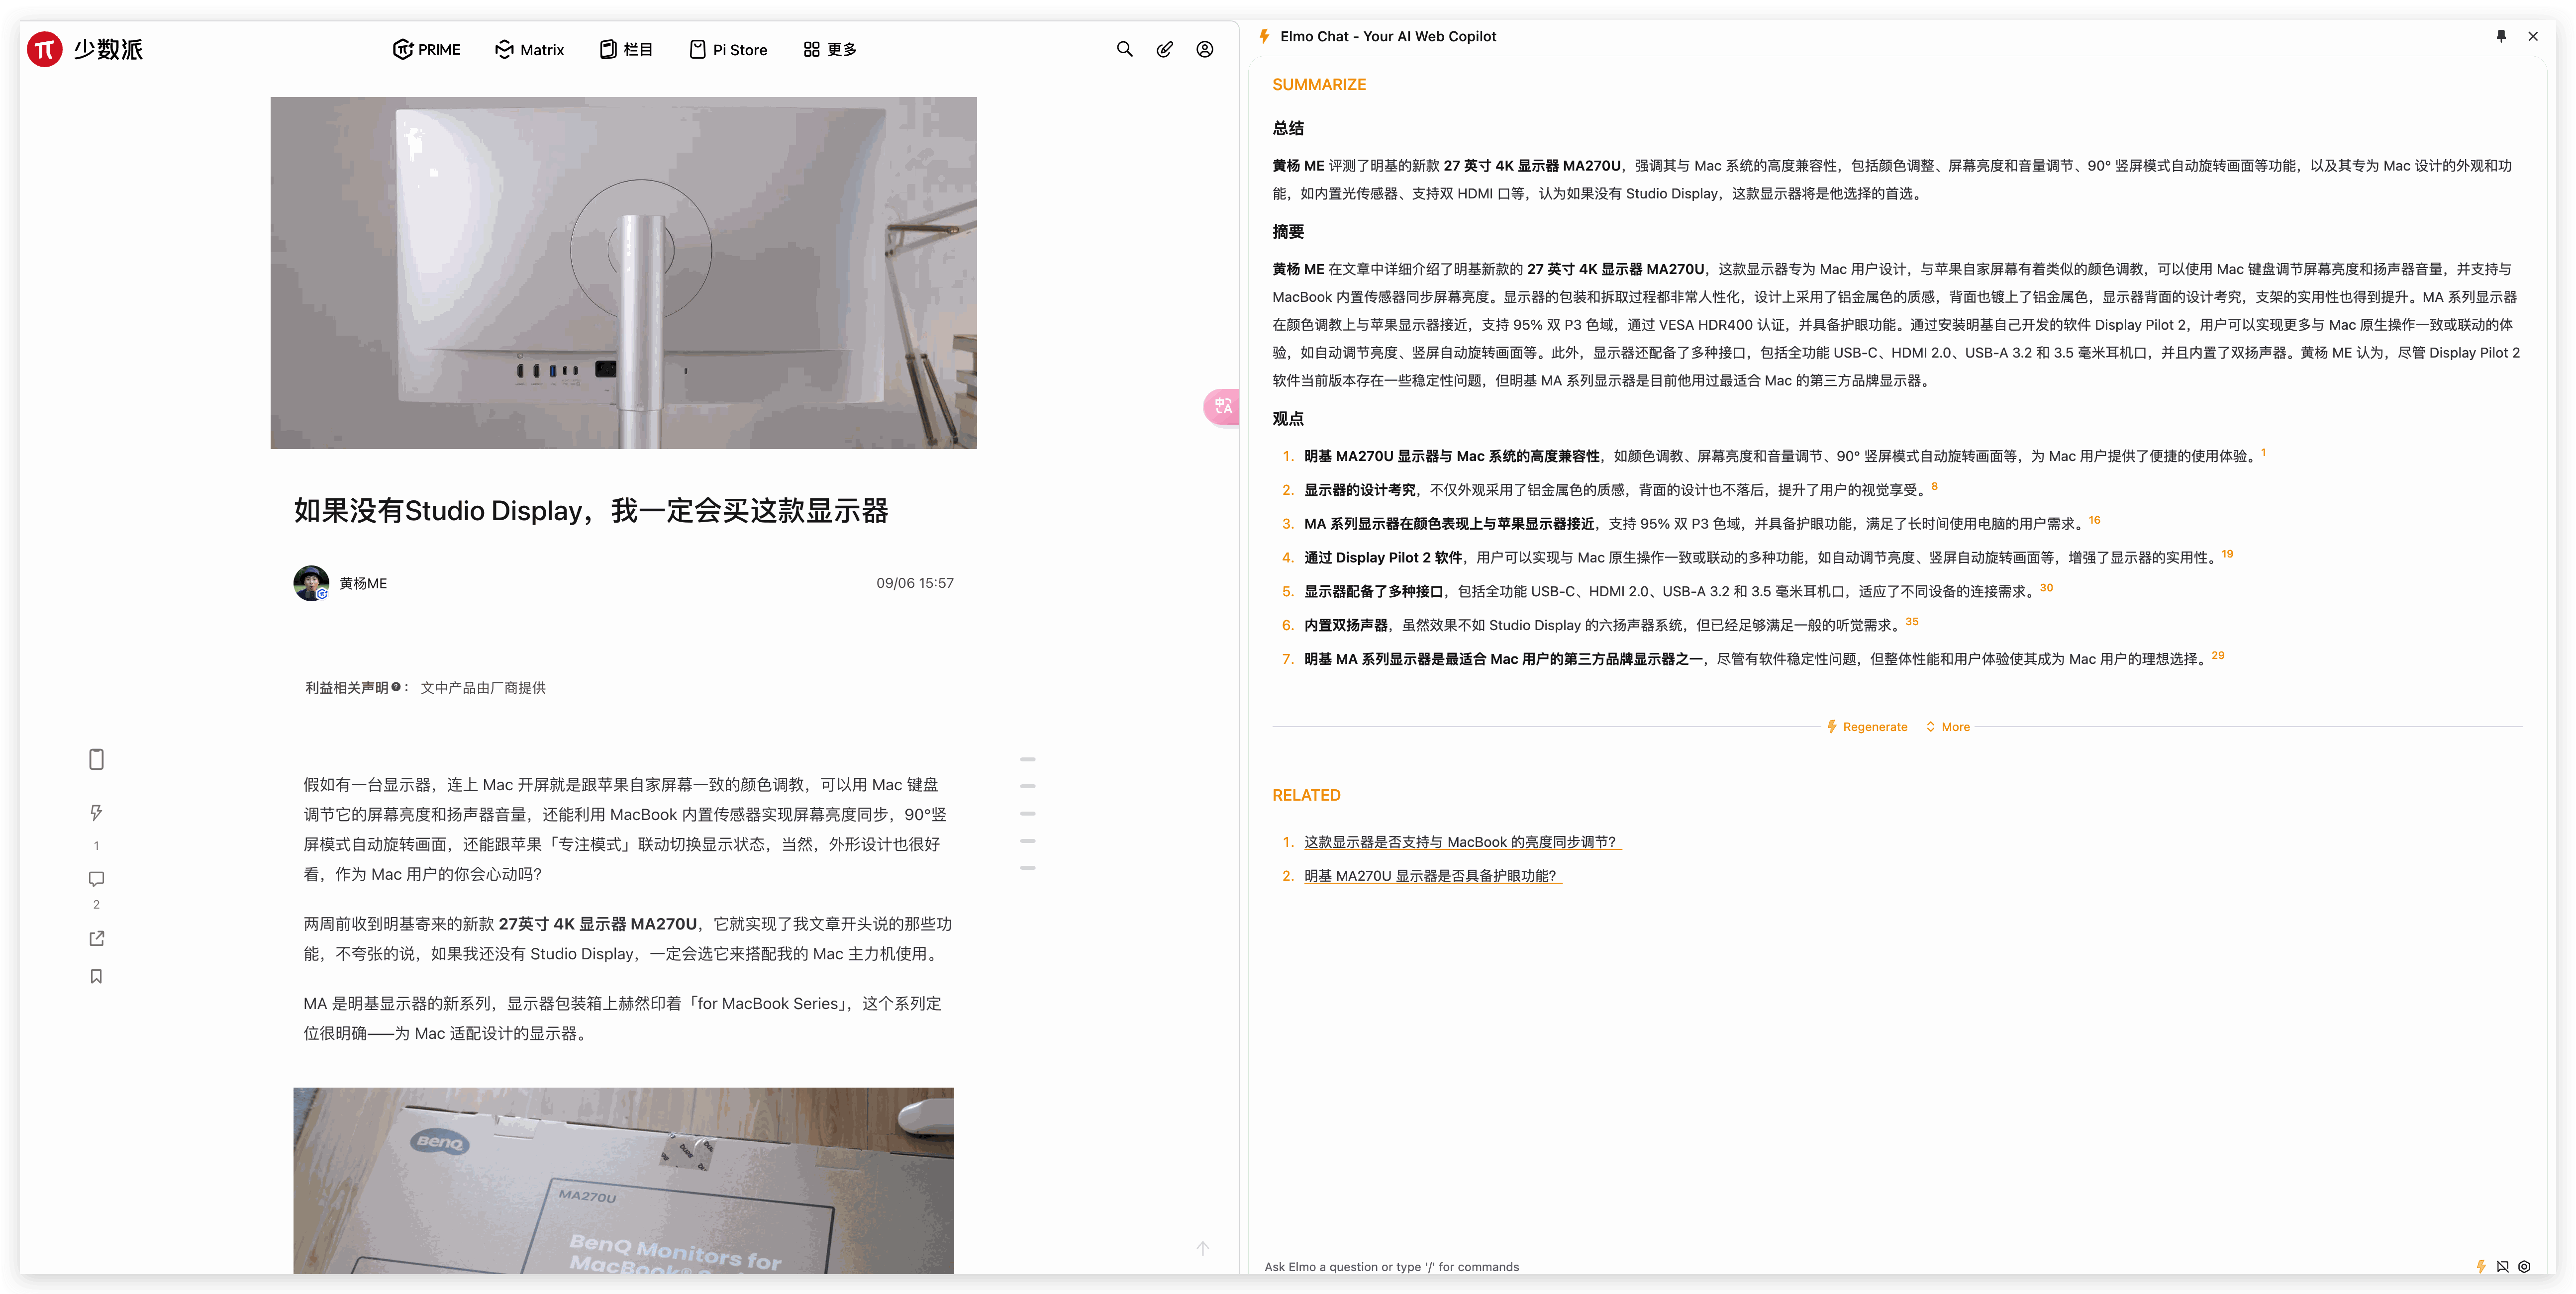Pin the Elmo Chat panel
The image size is (2576, 1294).
click(2501, 36)
